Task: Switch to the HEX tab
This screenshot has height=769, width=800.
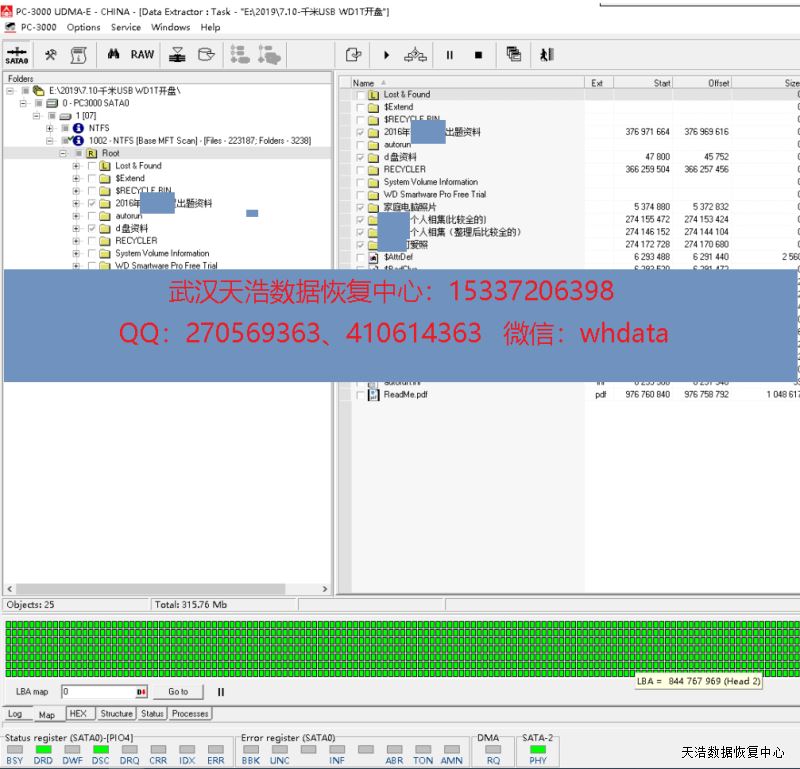Action: point(77,714)
